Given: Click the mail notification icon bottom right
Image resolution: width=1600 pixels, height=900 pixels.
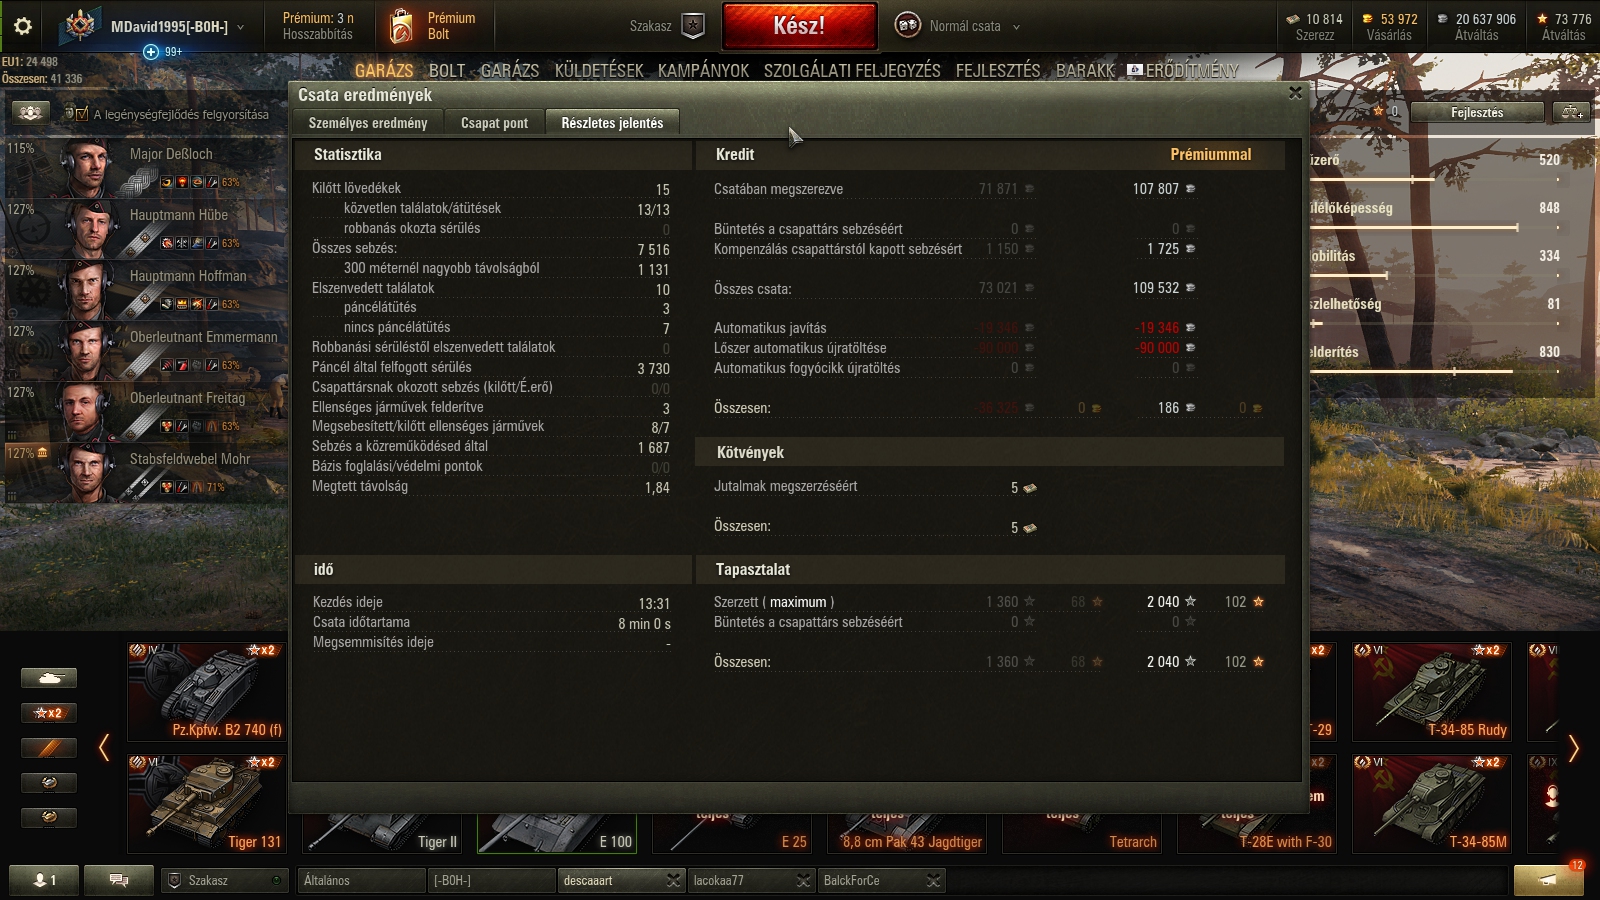Looking at the screenshot, I should pyautogui.click(x=1548, y=880).
